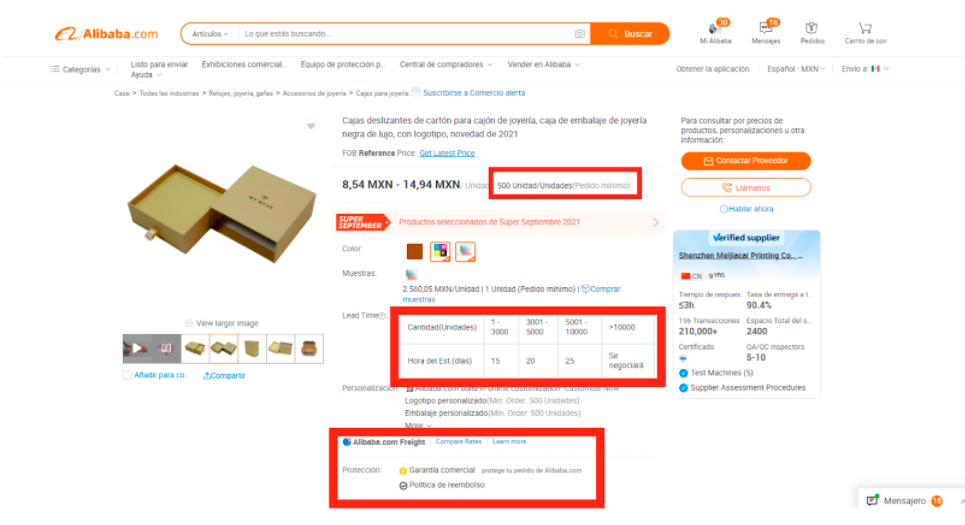Expand the More personalization options
This screenshot has height=525, width=965.
click(418, 425)
